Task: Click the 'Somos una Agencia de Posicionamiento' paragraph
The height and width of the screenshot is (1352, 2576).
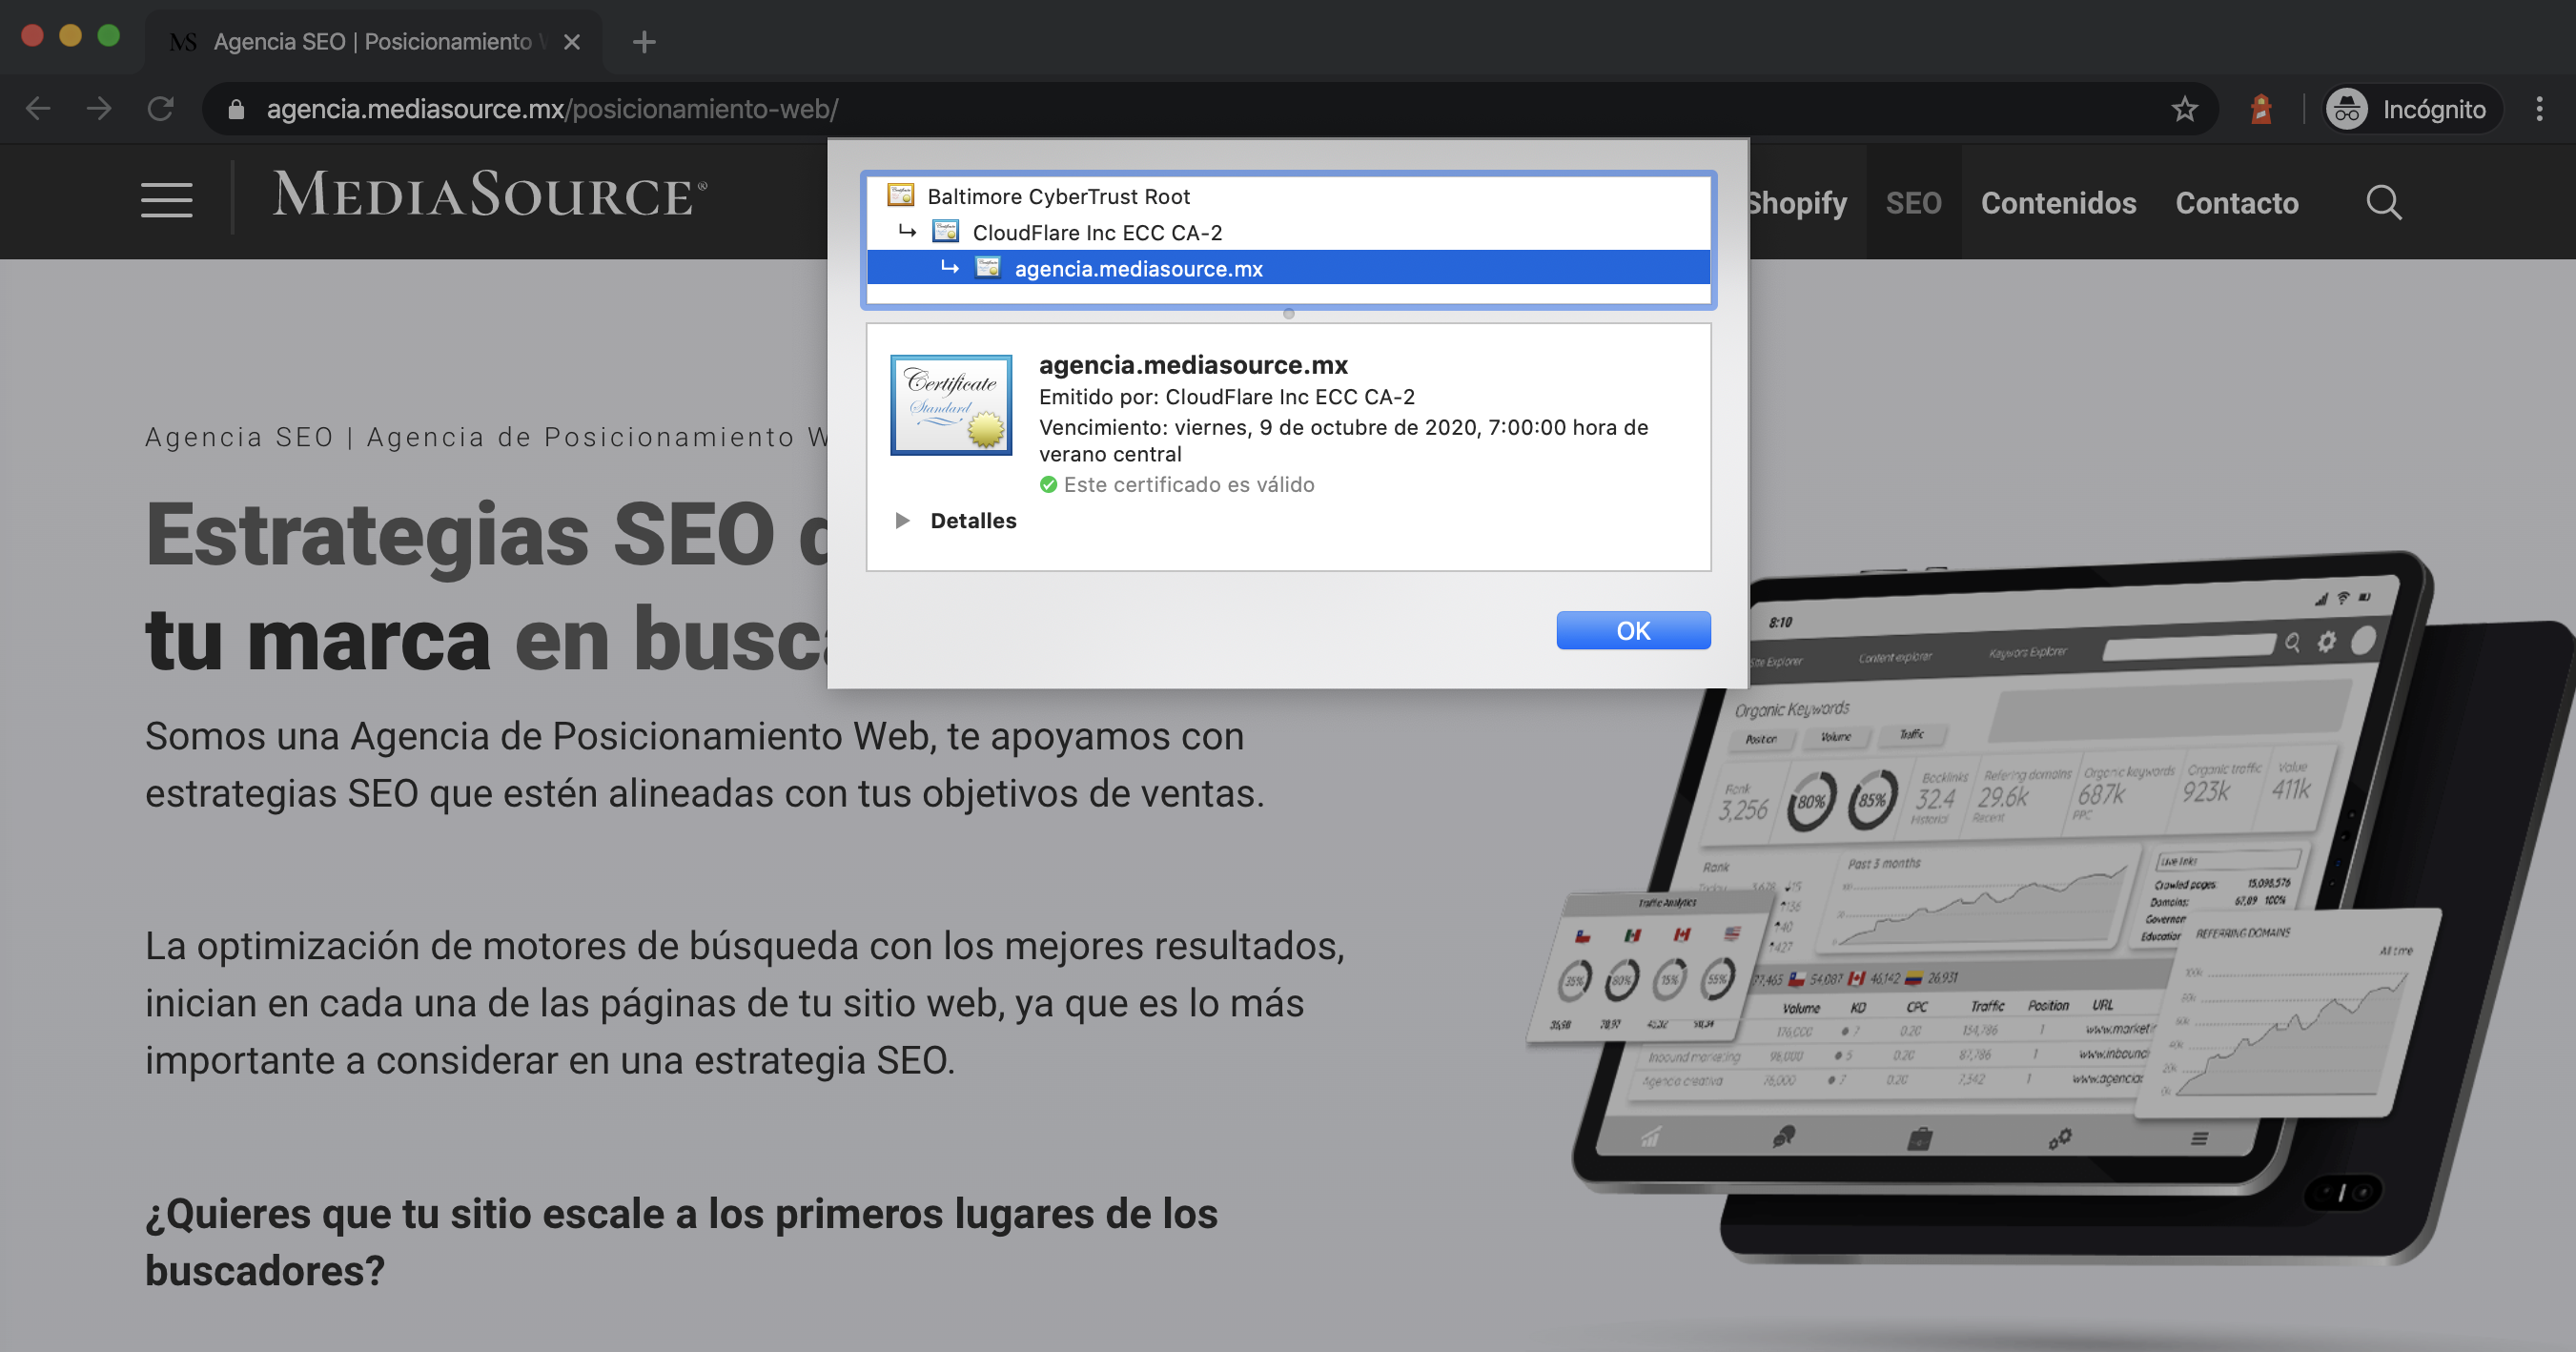Action: click(x=704, y=764)
